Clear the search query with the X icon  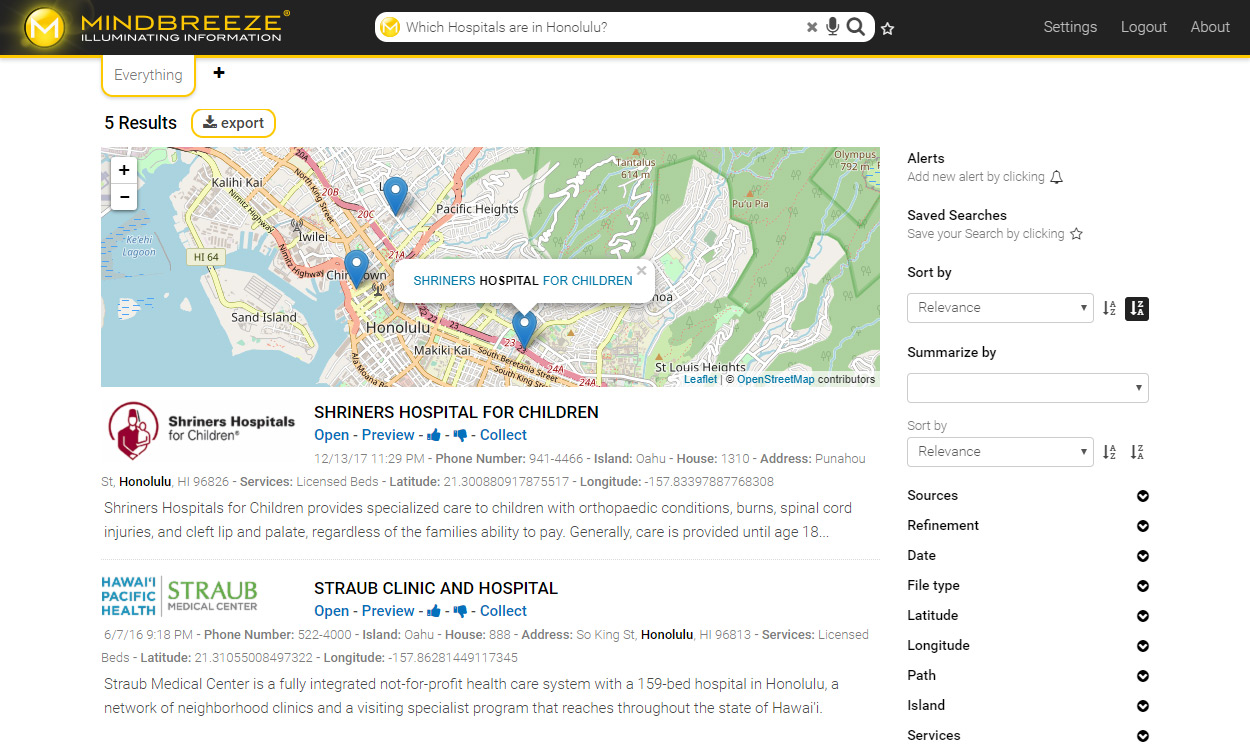(x=812, y=27)
